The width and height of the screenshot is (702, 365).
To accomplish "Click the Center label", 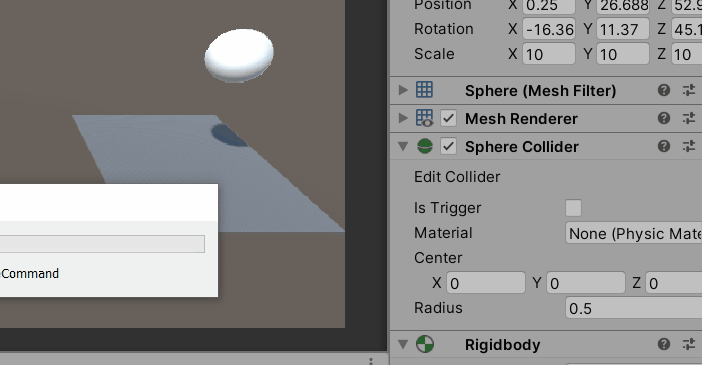I will pyautogui.click(x=438, y=258).
